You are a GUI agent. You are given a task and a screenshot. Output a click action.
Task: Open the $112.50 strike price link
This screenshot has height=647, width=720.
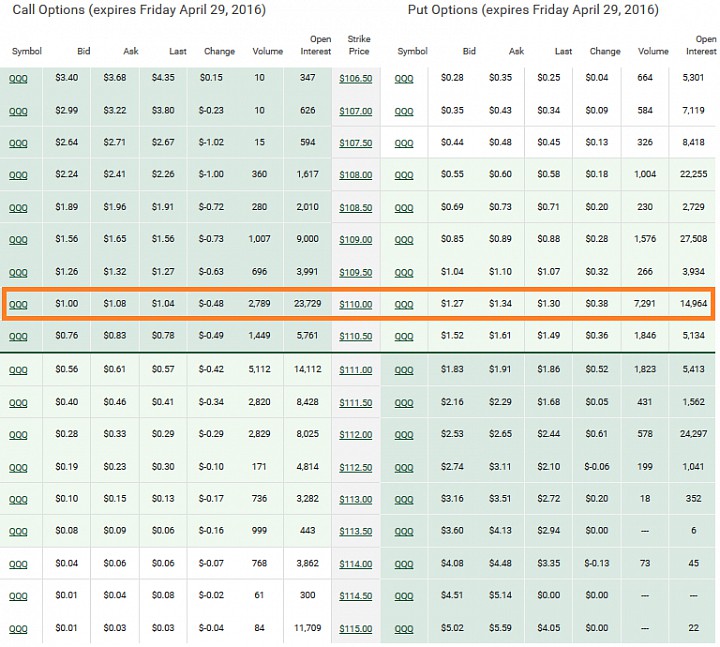[x=355, y=467]
